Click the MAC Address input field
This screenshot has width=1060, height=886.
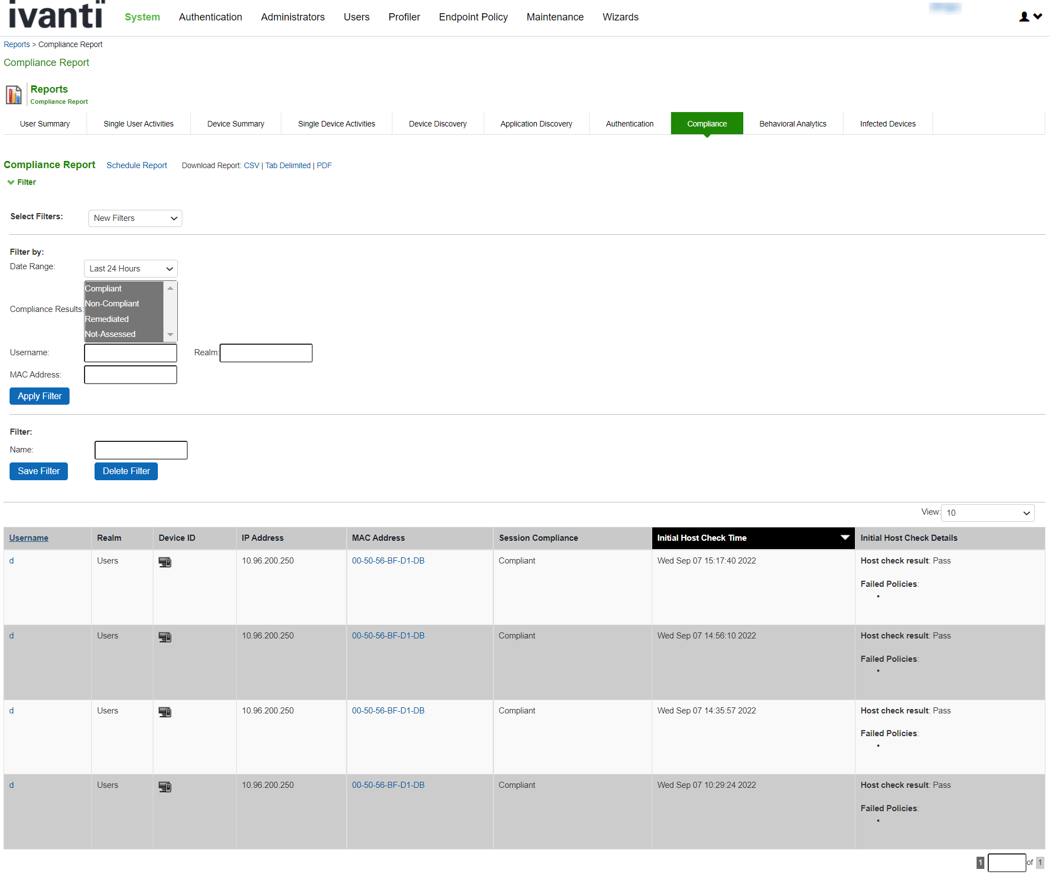[130, 375]
